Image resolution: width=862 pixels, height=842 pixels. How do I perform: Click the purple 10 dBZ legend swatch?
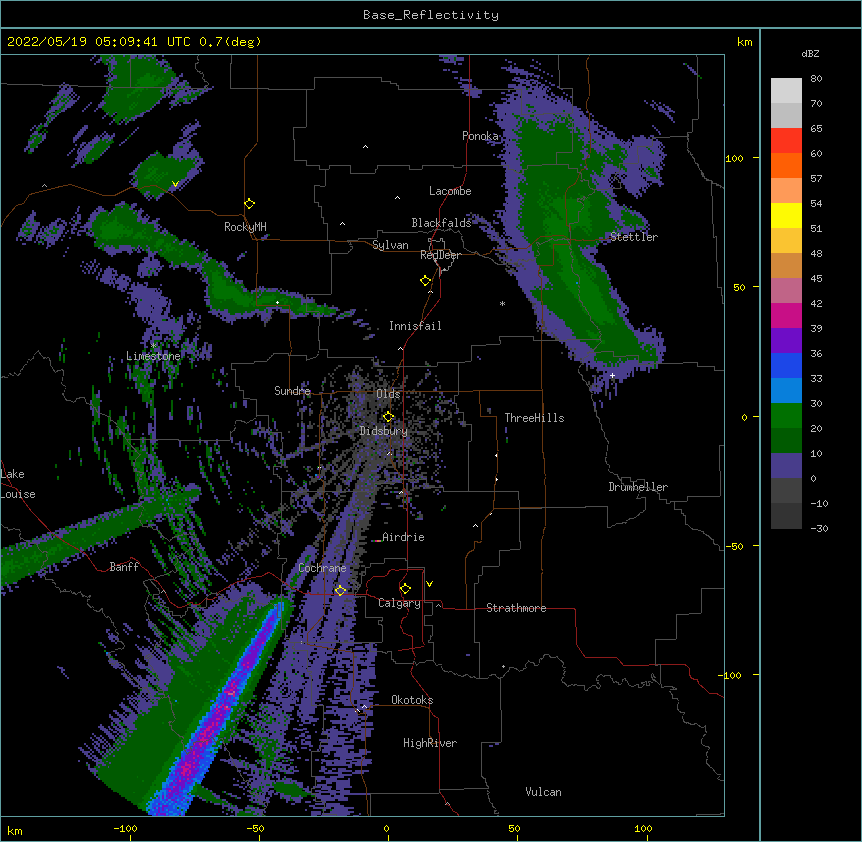click(786, 466)
